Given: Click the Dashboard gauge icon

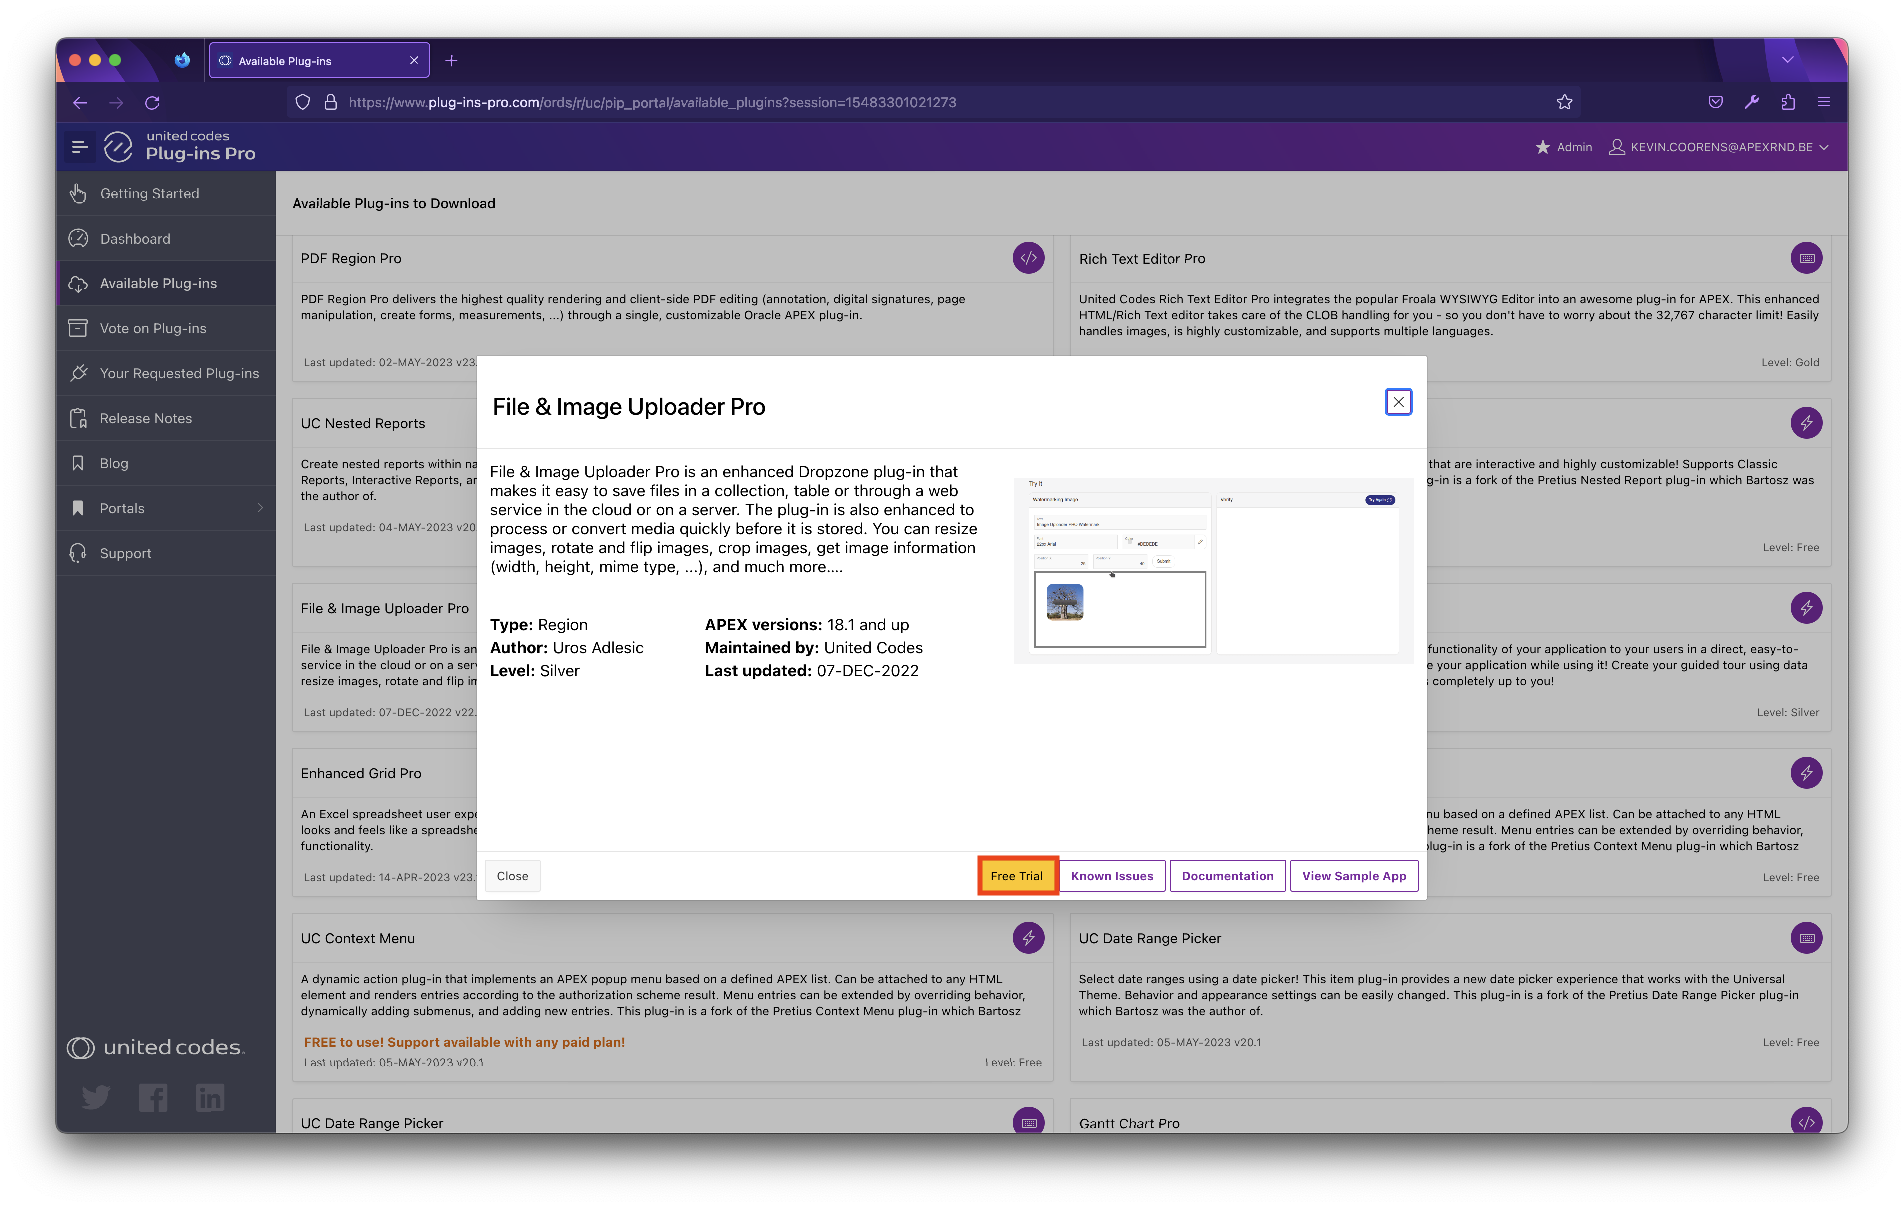Looking at the screenshot, I should point(78,238).
